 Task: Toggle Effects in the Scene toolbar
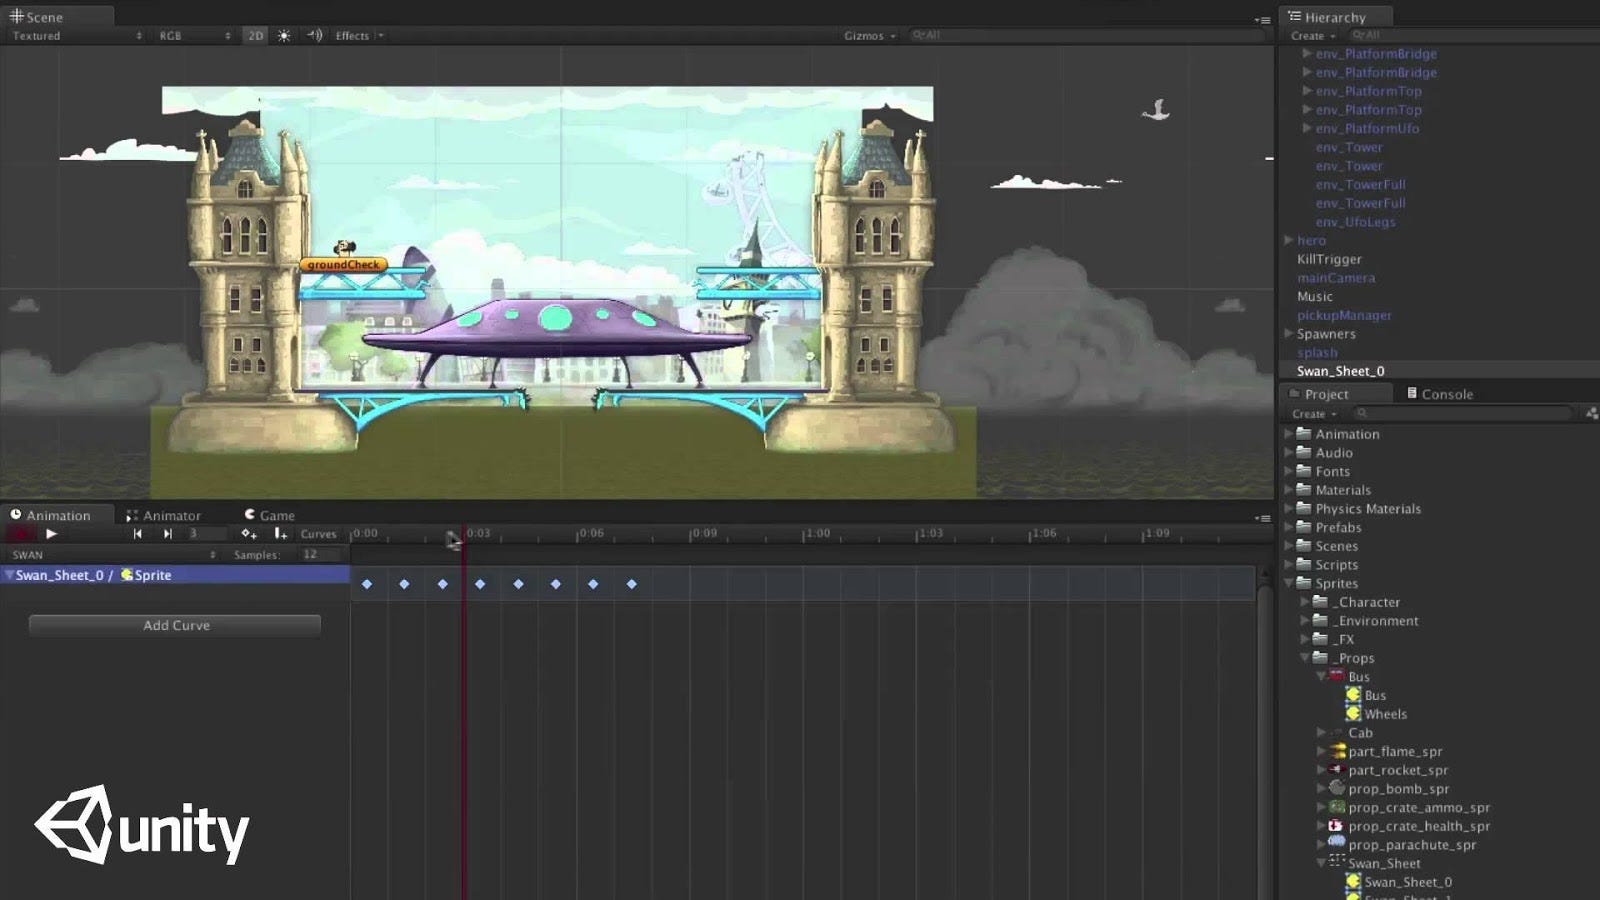pos(350,35)
